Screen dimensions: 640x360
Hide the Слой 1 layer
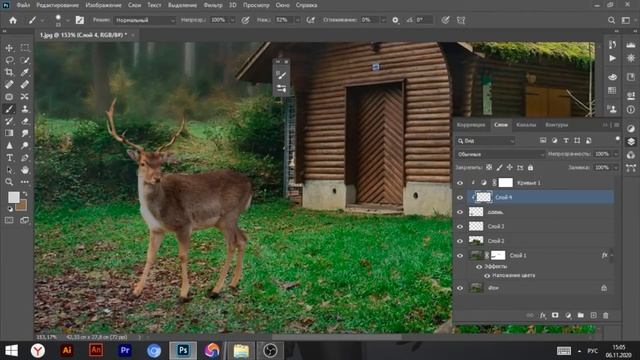point(460,256)
